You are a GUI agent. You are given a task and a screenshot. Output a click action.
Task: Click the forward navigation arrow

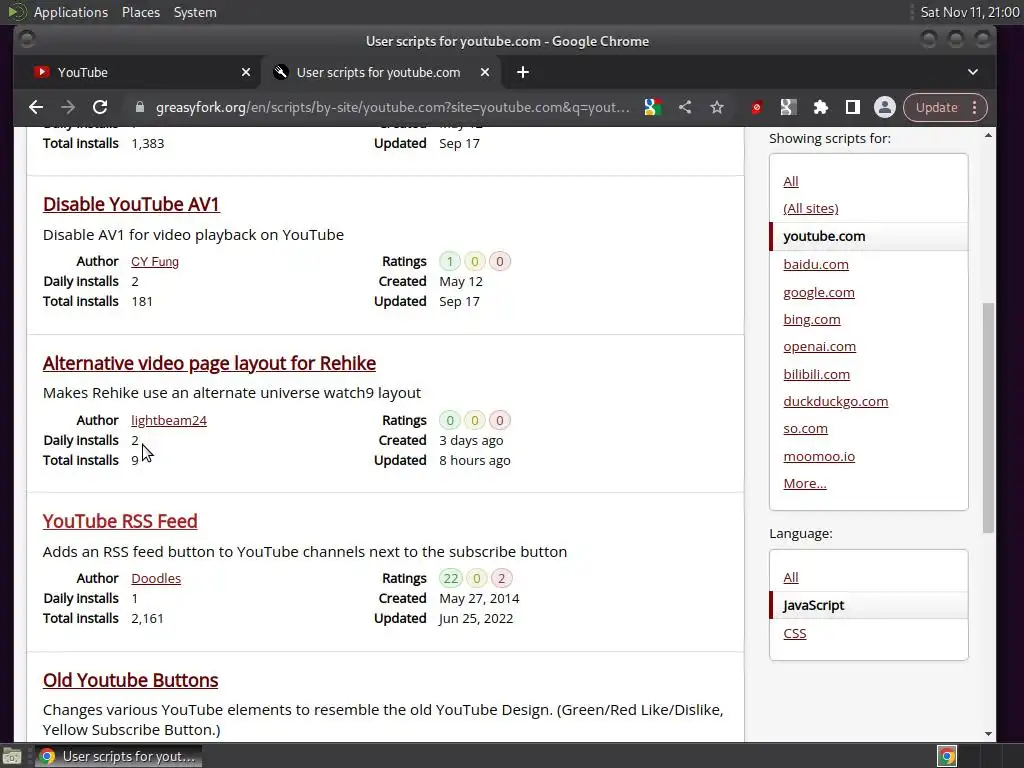click(68, 108)
